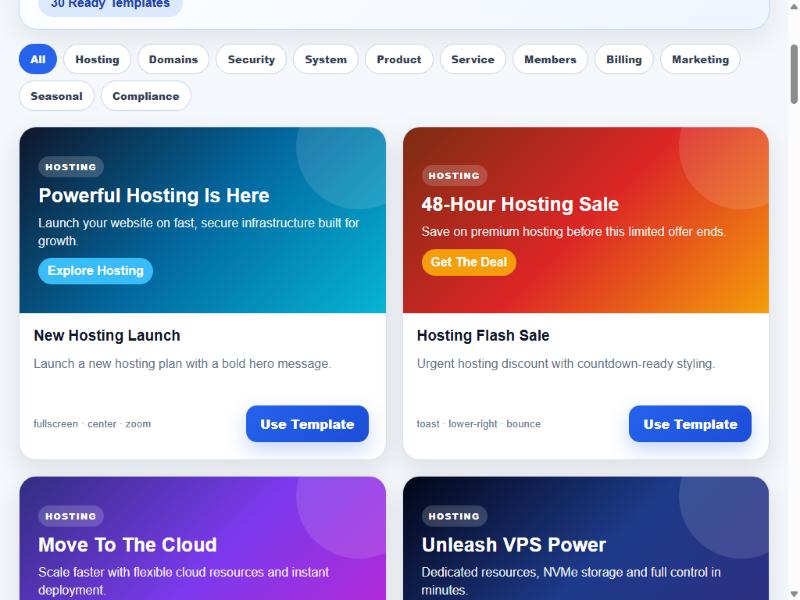Filter templates by Hosting category
Screen dimensions: 800x600
[x=97, y=59]
